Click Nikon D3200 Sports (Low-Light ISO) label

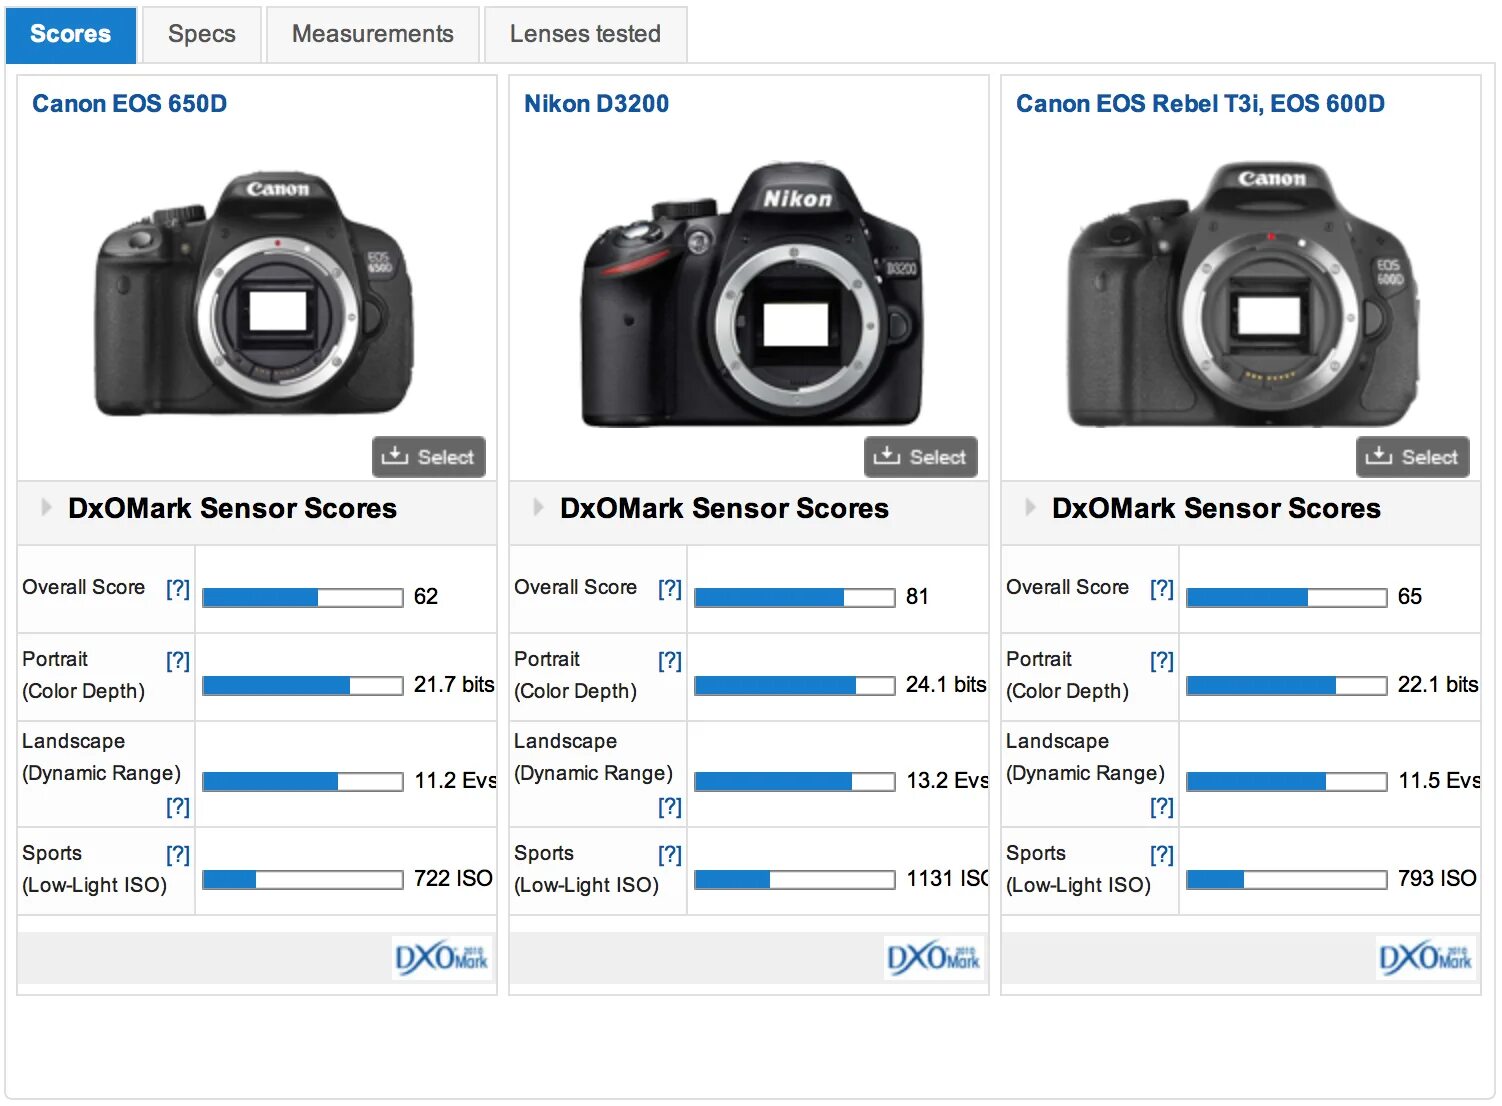tap(586, 869)
